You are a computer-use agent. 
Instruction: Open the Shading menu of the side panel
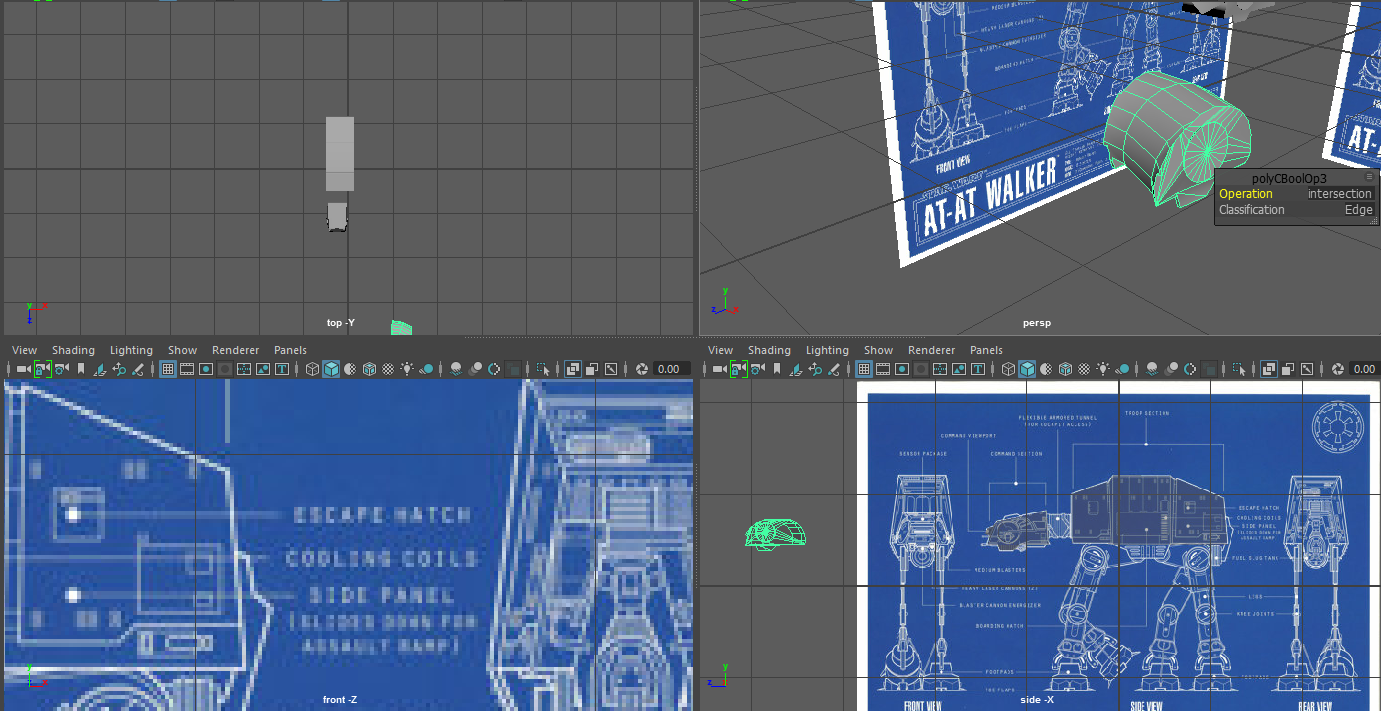(769, 350)
